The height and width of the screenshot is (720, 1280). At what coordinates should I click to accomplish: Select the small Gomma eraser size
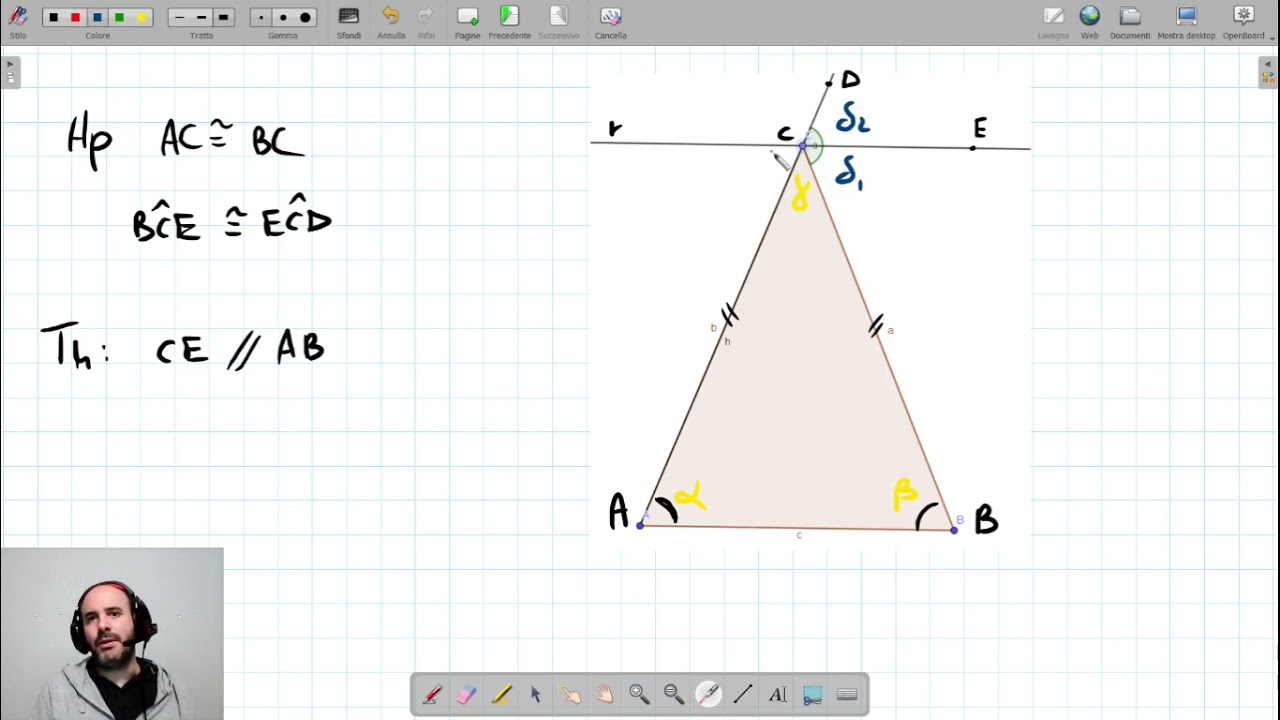tap(261, 18)
